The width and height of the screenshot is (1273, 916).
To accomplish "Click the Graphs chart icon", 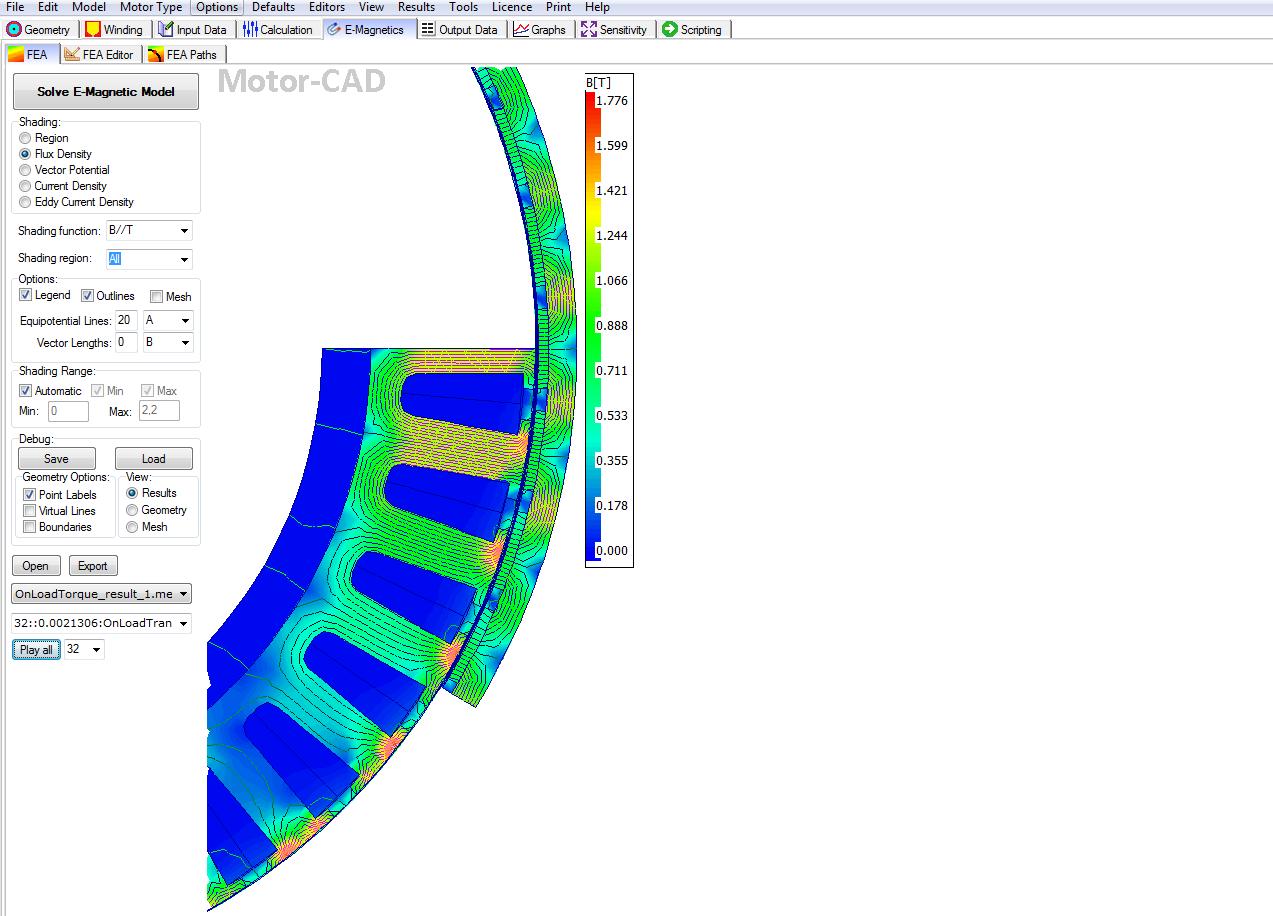I will click(x=521, y=30).
